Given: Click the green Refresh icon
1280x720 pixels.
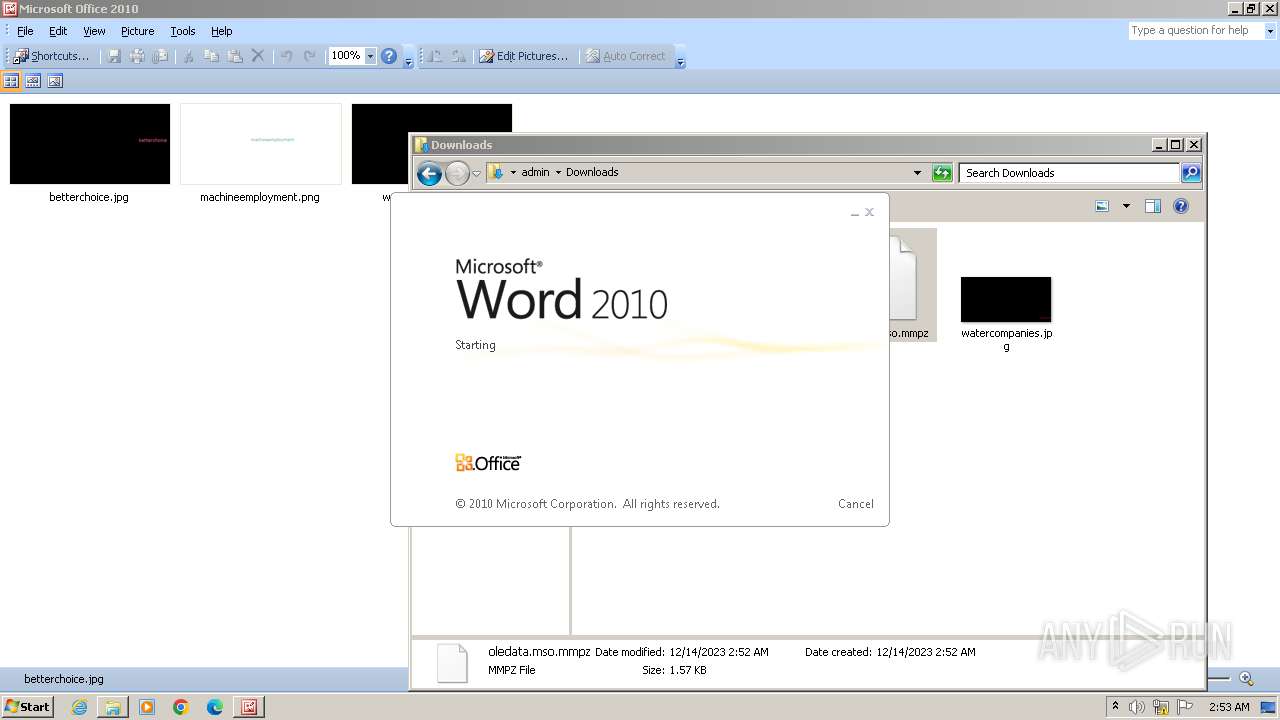Looking at the screenshot, I should click(942, 173).
